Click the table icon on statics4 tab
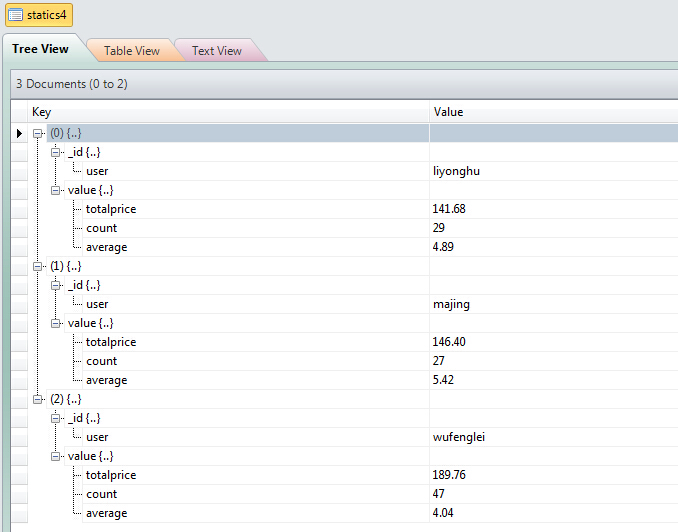The image size is (678, 532). click(x=16, y=15)
